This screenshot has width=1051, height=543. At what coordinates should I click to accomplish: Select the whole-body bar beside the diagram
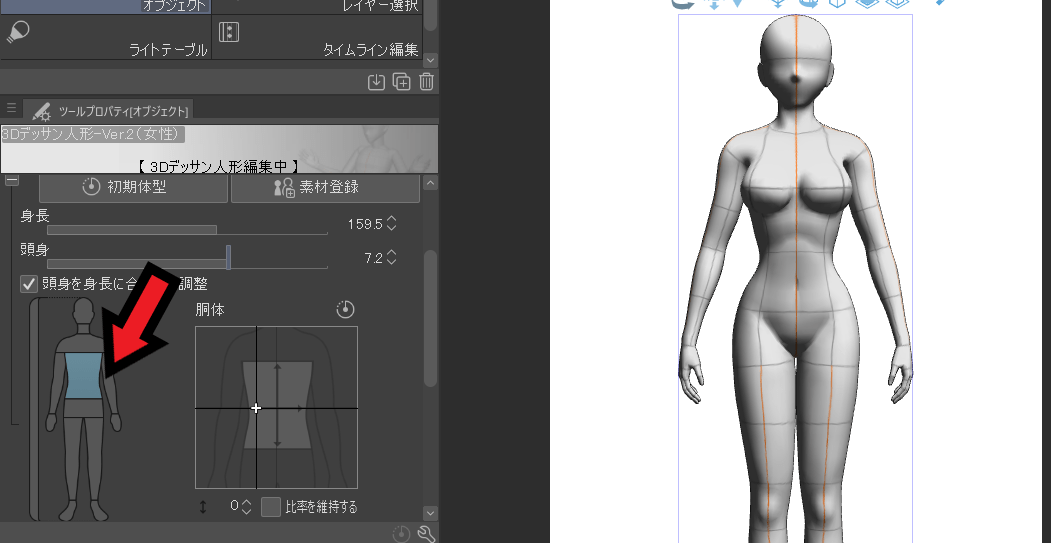(x=35, y=409)
